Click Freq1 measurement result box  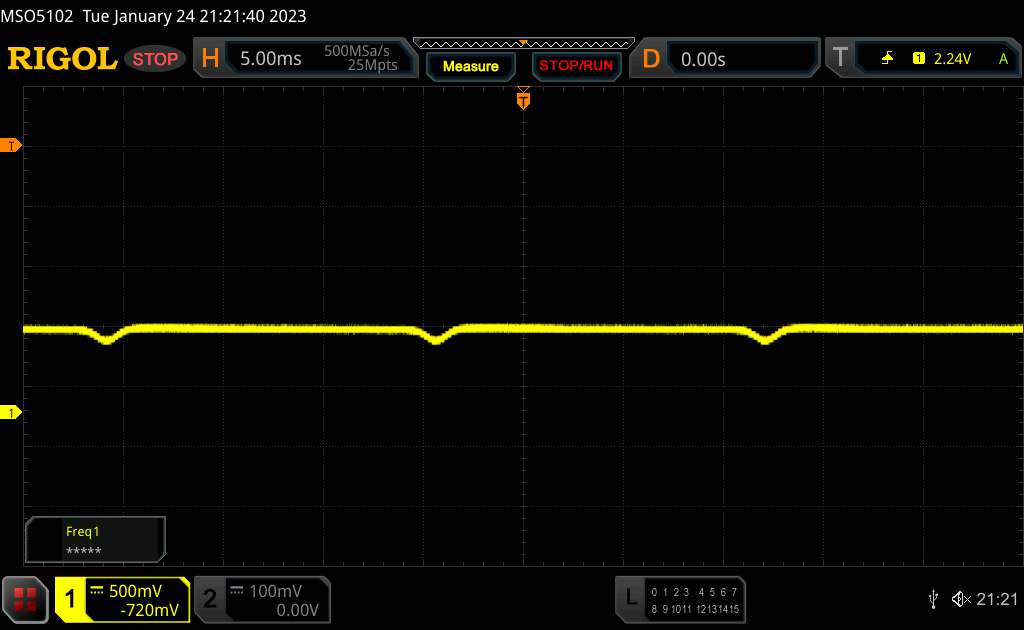[95, 540]
